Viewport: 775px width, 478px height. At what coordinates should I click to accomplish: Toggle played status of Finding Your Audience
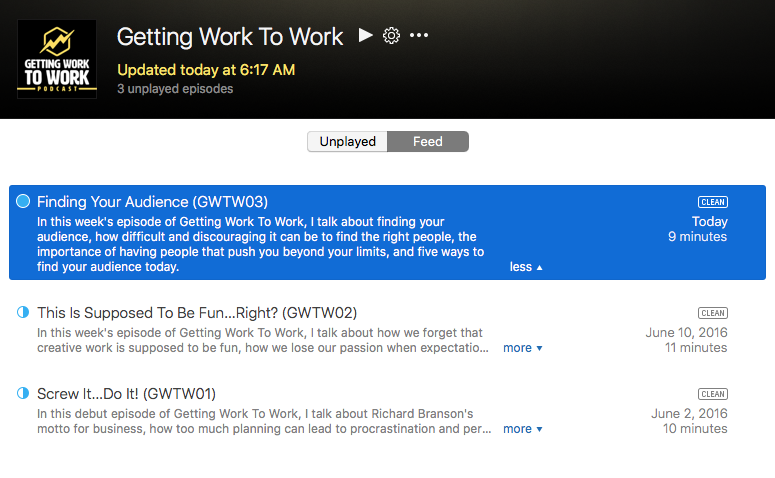click(23, 201)
